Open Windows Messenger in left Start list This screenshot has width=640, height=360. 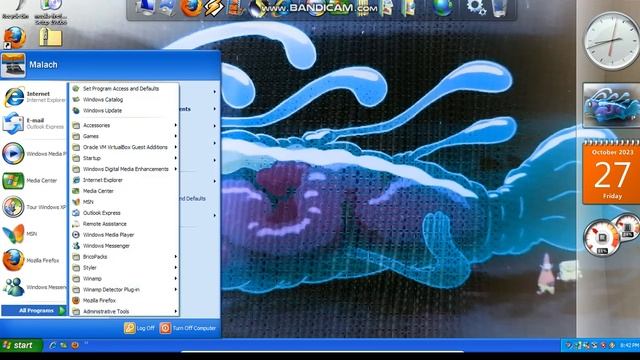(x=34, y=287)
